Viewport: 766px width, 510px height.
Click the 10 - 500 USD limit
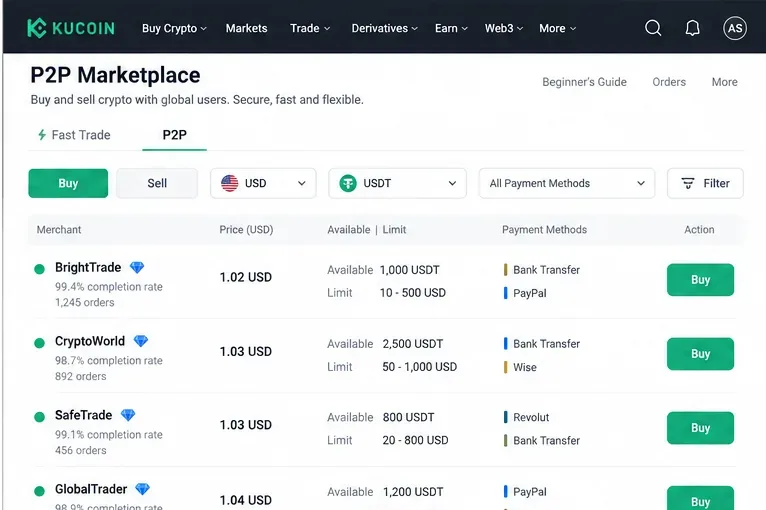413,293
